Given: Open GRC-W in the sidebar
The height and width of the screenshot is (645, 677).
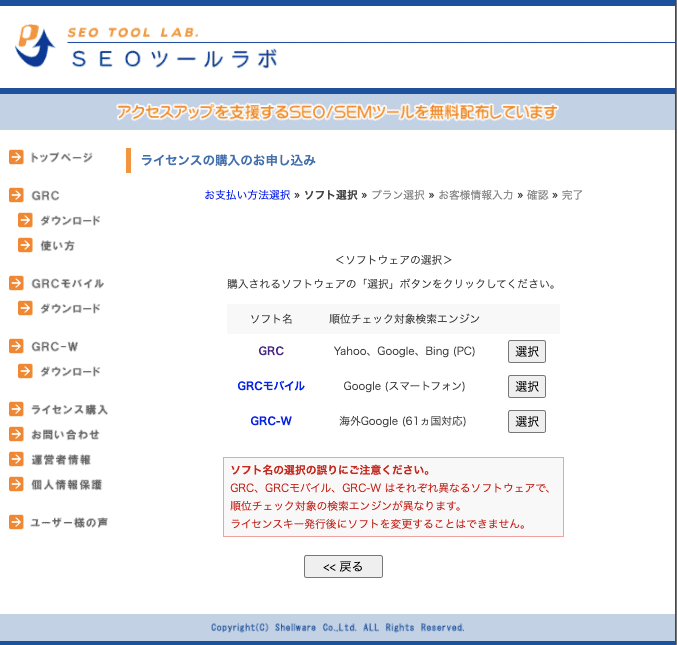Looking at the screenshot, I should pyautogui.click(x=54, y=347).
